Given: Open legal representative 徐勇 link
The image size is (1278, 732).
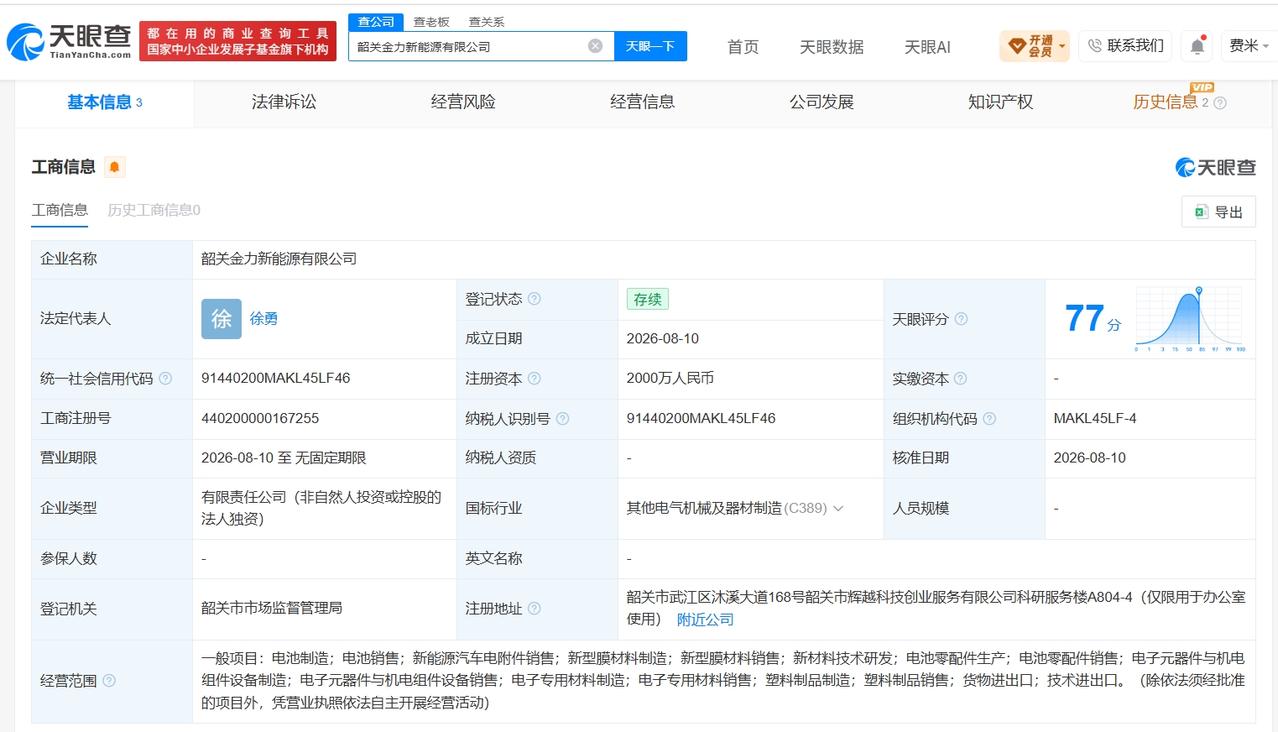Looking at the screenshot, I should coord(264,319).
